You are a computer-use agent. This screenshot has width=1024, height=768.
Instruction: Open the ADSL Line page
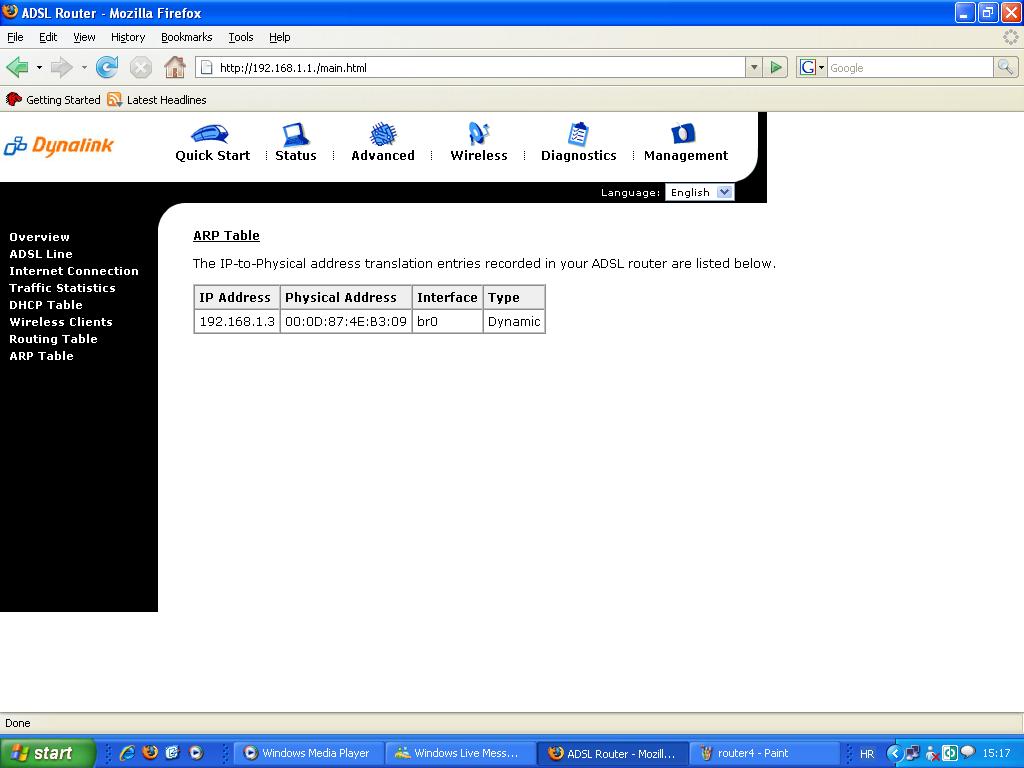tap(40, 254)
